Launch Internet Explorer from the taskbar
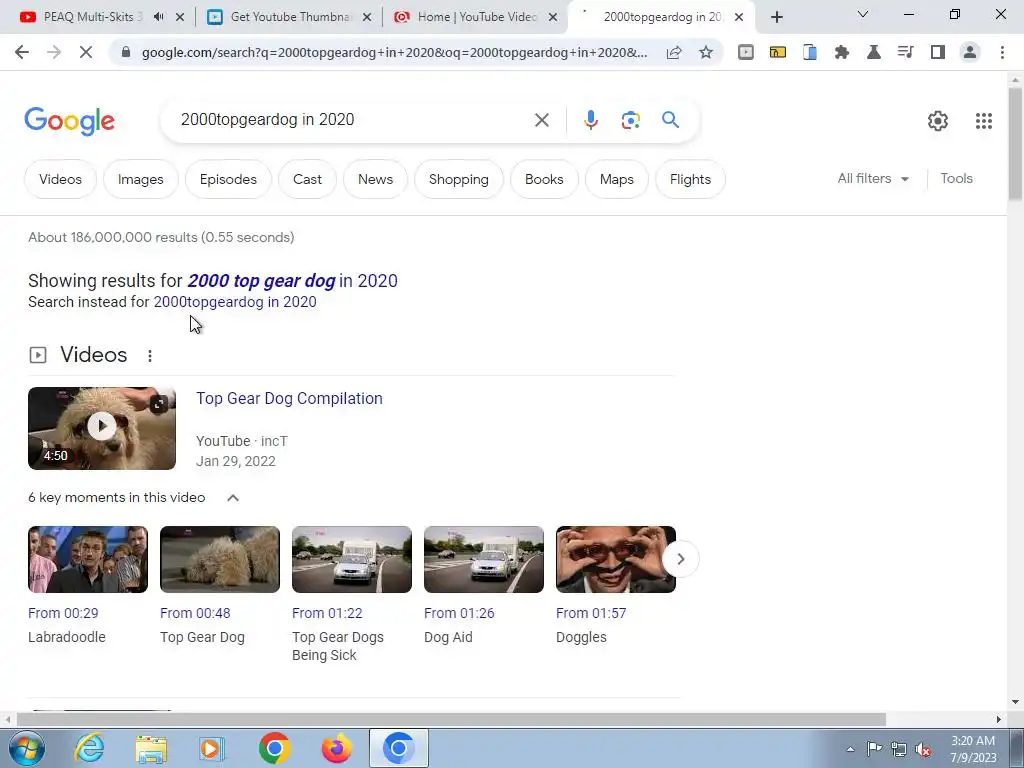The height and width of the screenshot is (768, 1024). 89,748
